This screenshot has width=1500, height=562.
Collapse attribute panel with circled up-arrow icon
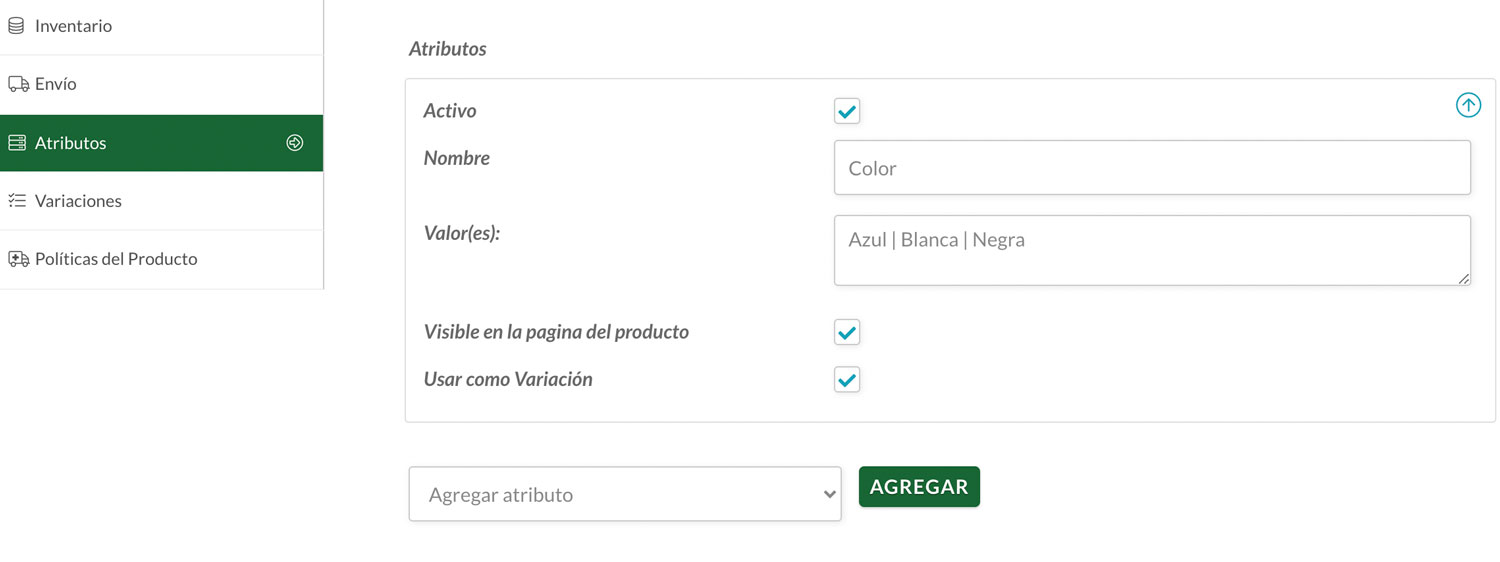[x=1468, y=105]
